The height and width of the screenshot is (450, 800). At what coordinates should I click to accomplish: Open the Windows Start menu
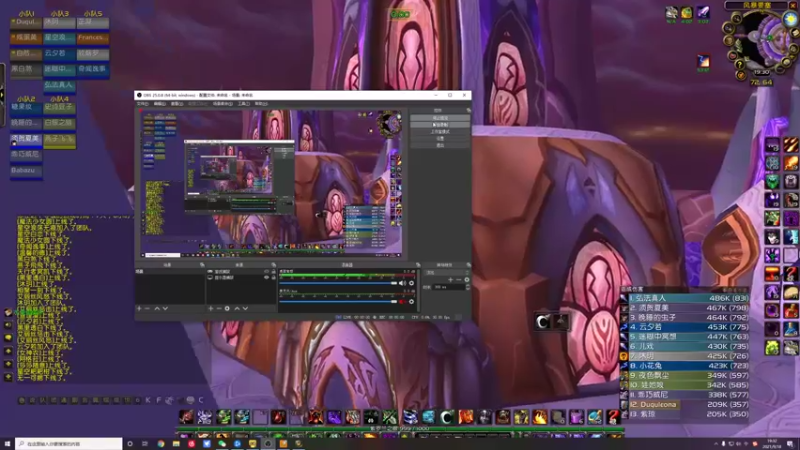[x=7, y=444]
